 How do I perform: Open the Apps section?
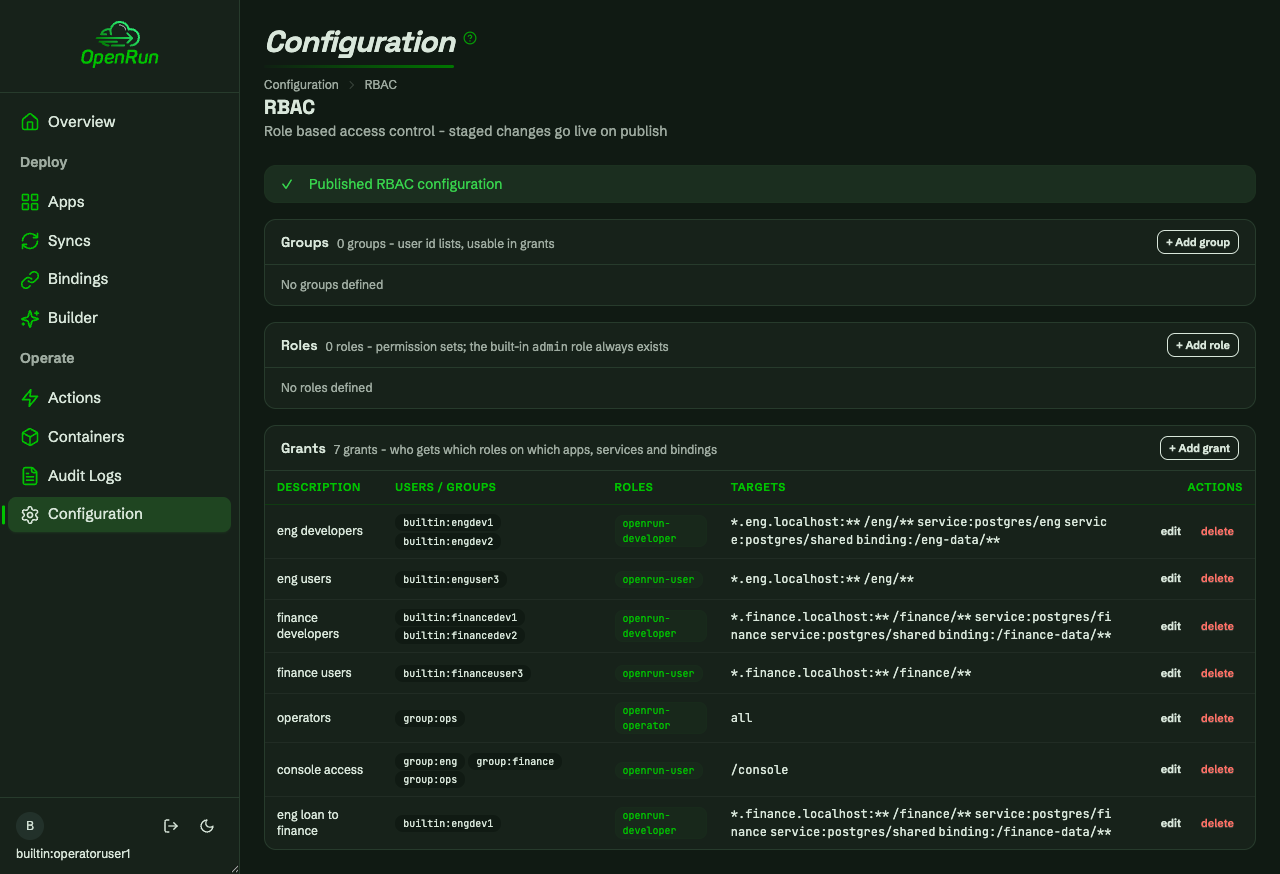pyautogui.click(x=119, y=202)
